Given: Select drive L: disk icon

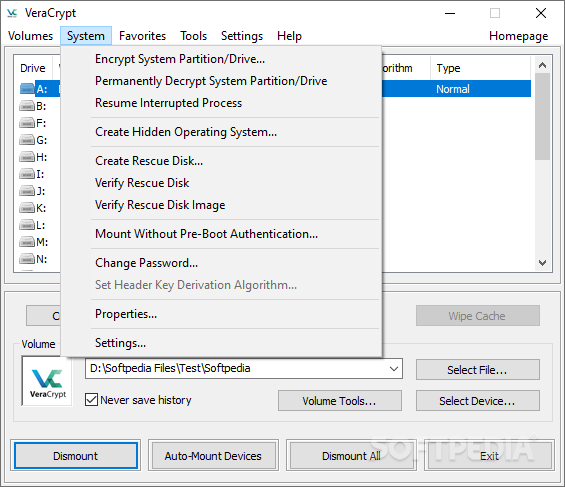Looking at the screenshot, I should click(x=27, y=225).
